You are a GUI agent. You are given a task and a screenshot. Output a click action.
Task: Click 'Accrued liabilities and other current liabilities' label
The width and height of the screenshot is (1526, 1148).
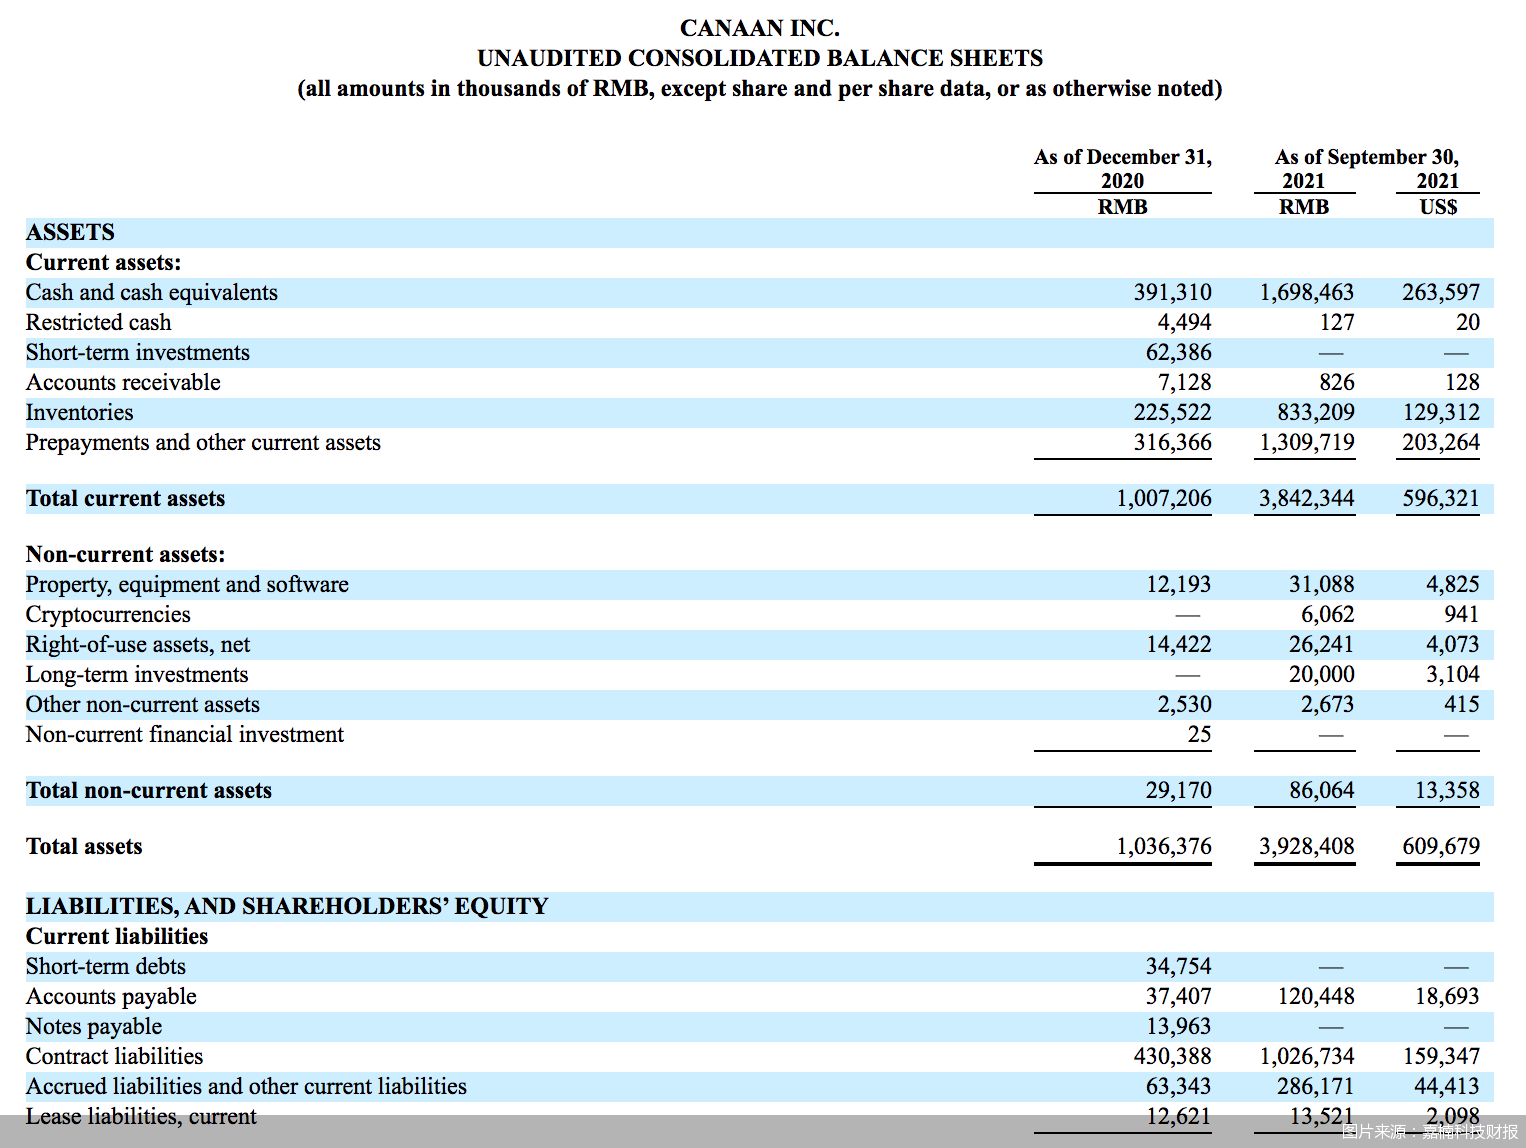pyautogui.click(x=246, y=1086)
